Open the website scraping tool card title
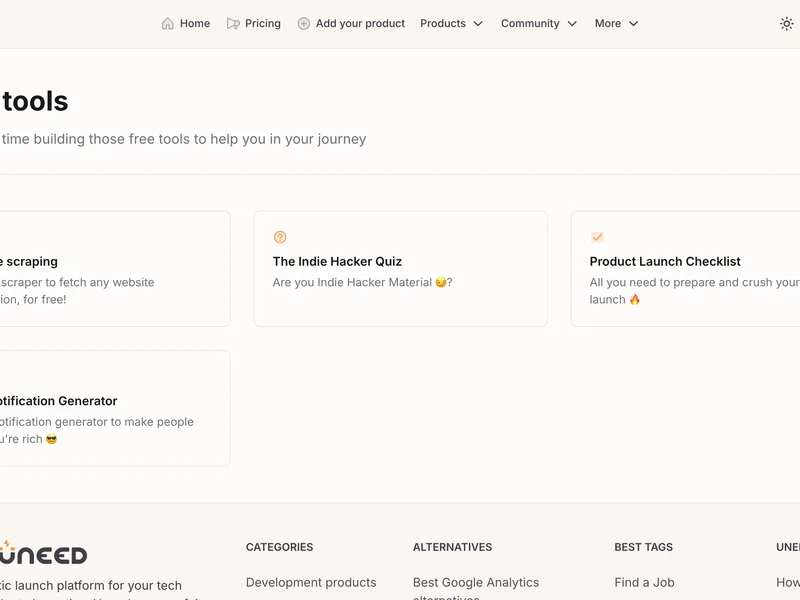 click(x=29, y=261)
